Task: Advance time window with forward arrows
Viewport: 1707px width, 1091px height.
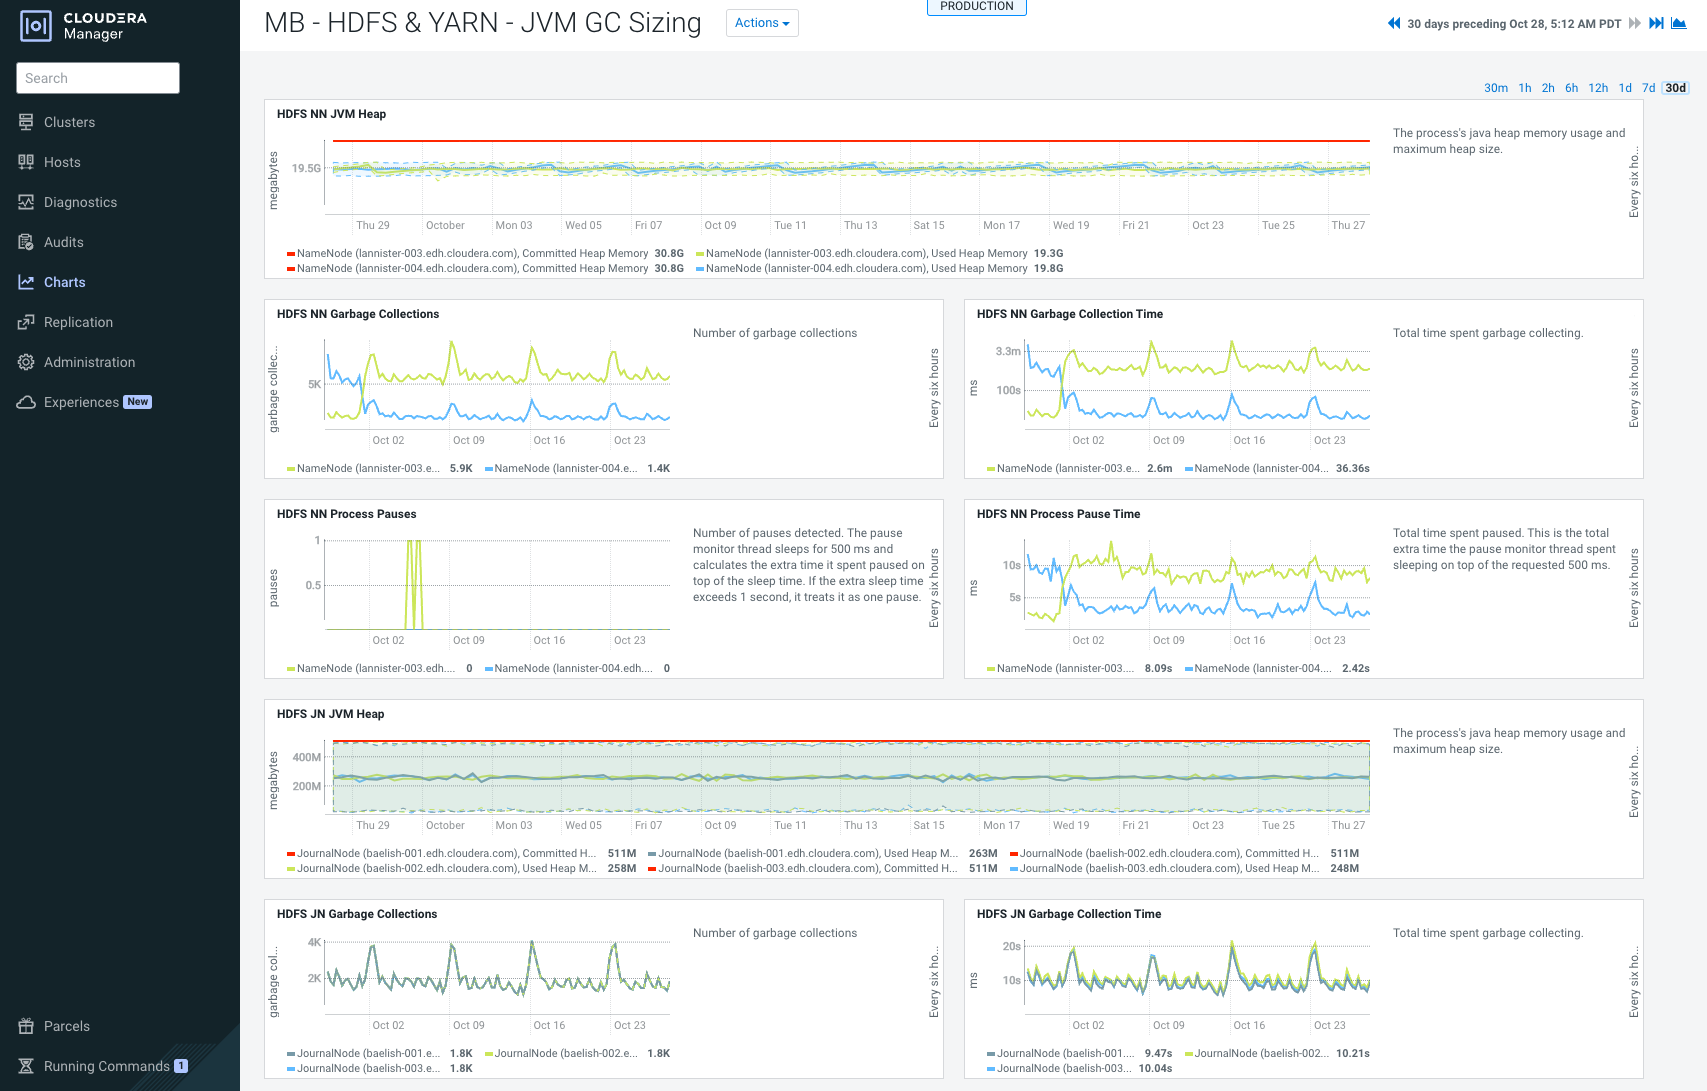Action: tap(1633, 23)
